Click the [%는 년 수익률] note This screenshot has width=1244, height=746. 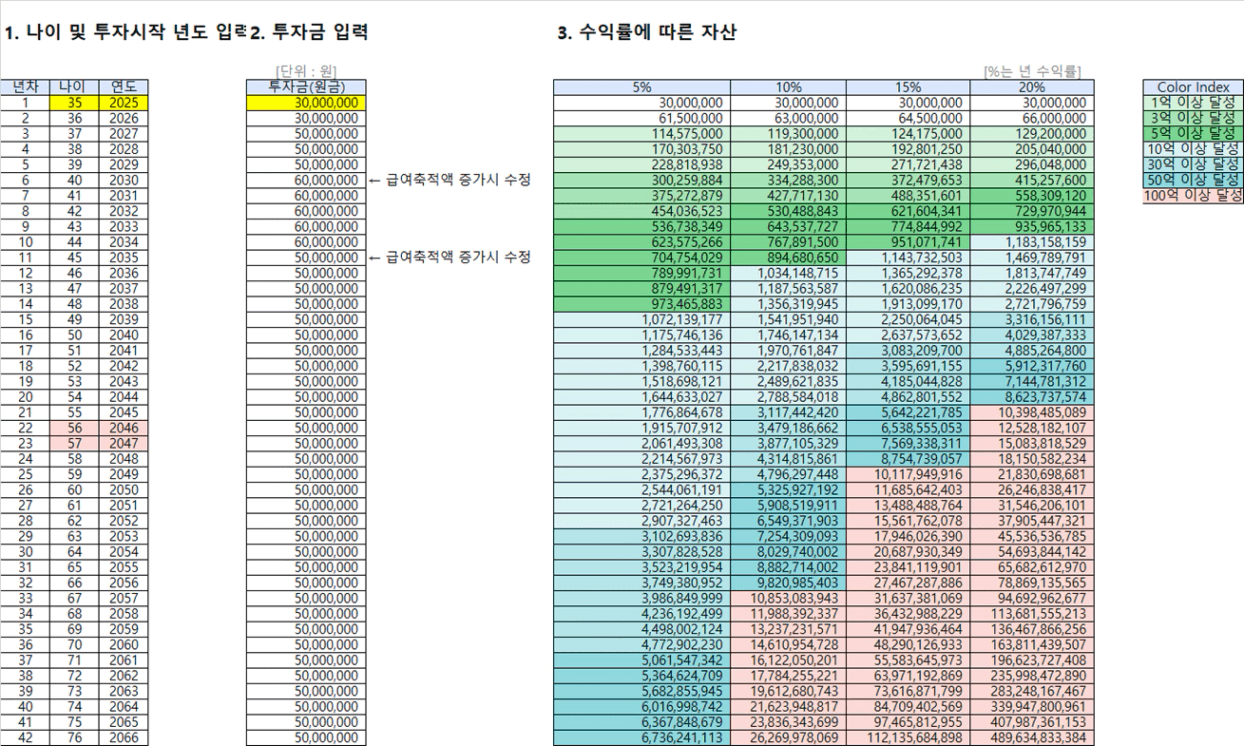[1032, 72]
